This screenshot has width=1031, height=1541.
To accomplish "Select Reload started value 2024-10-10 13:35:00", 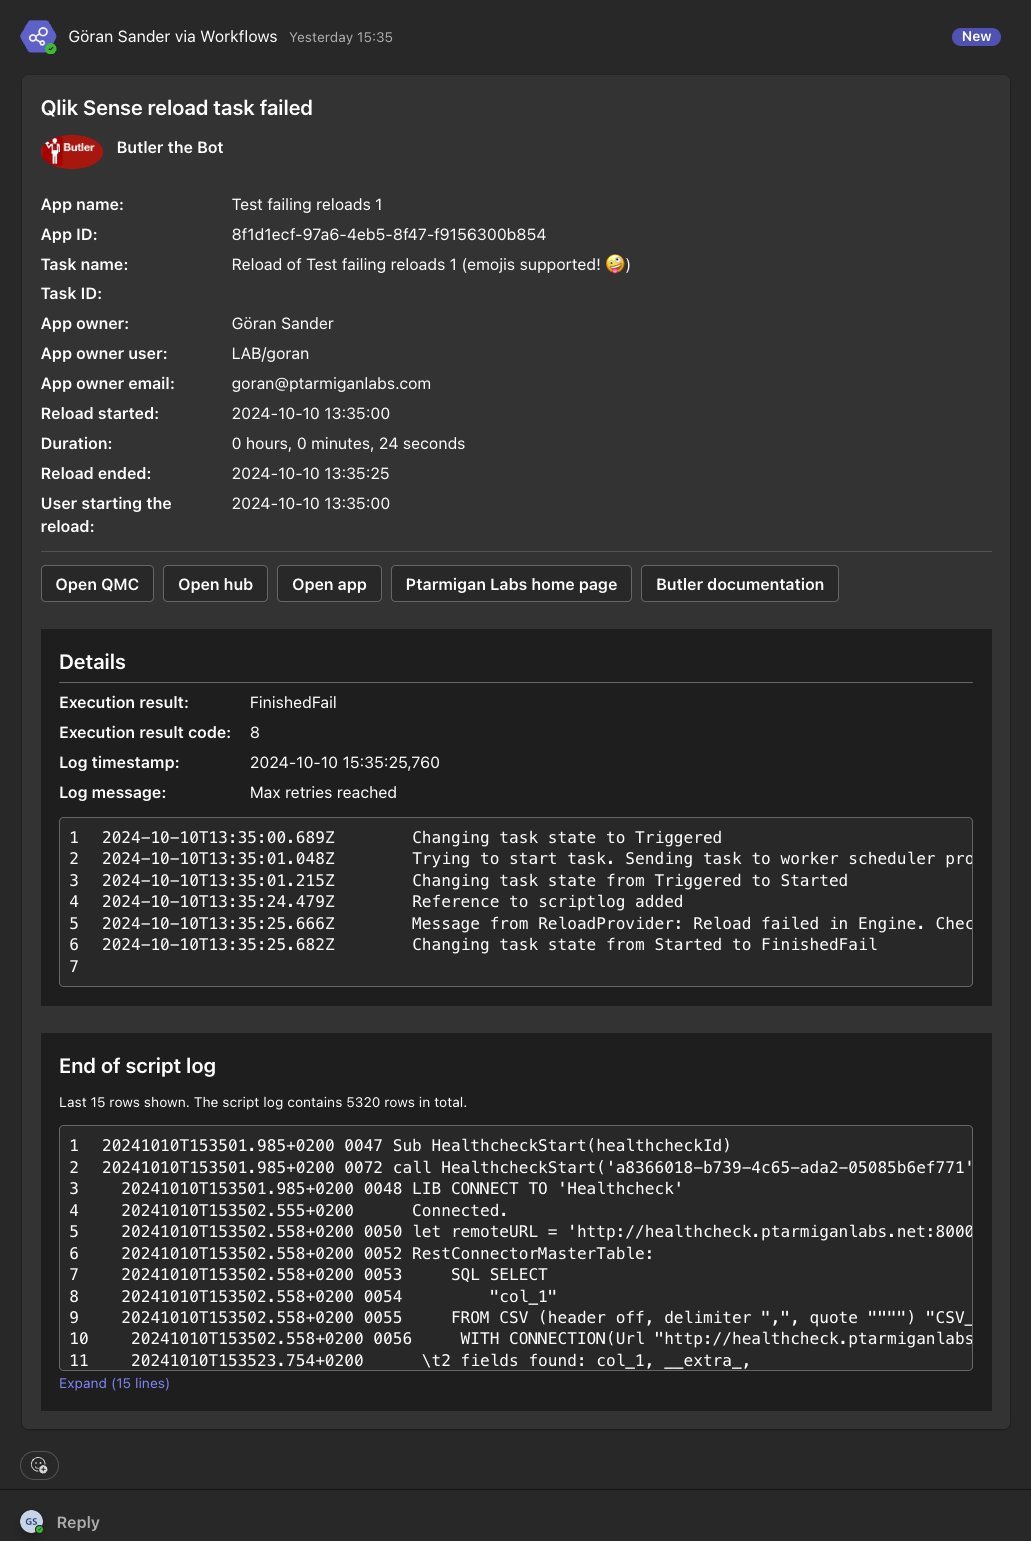I will pyautogui.click(x=311, y=413).
